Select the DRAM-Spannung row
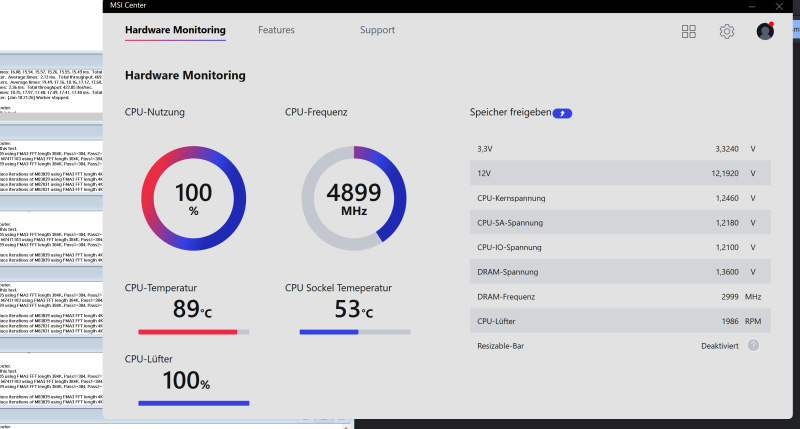This screenshot has width=800, height=429. click(620, 272)
